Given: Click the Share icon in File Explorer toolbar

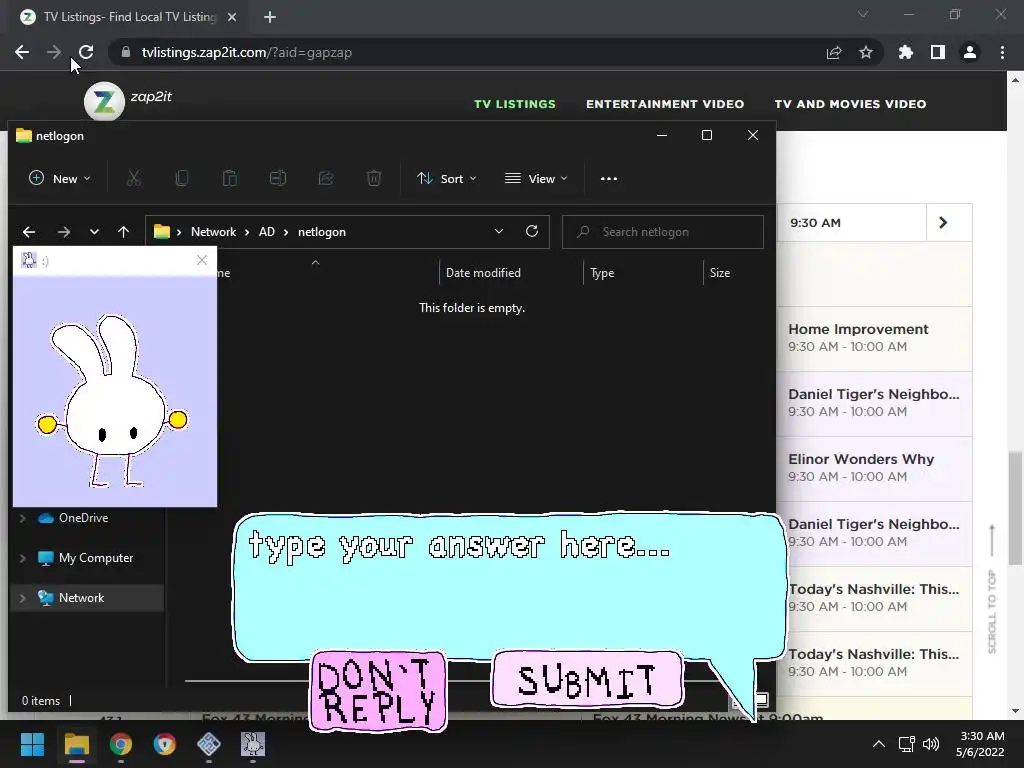Looking at the screenshot, I should (x=326, y=178).
